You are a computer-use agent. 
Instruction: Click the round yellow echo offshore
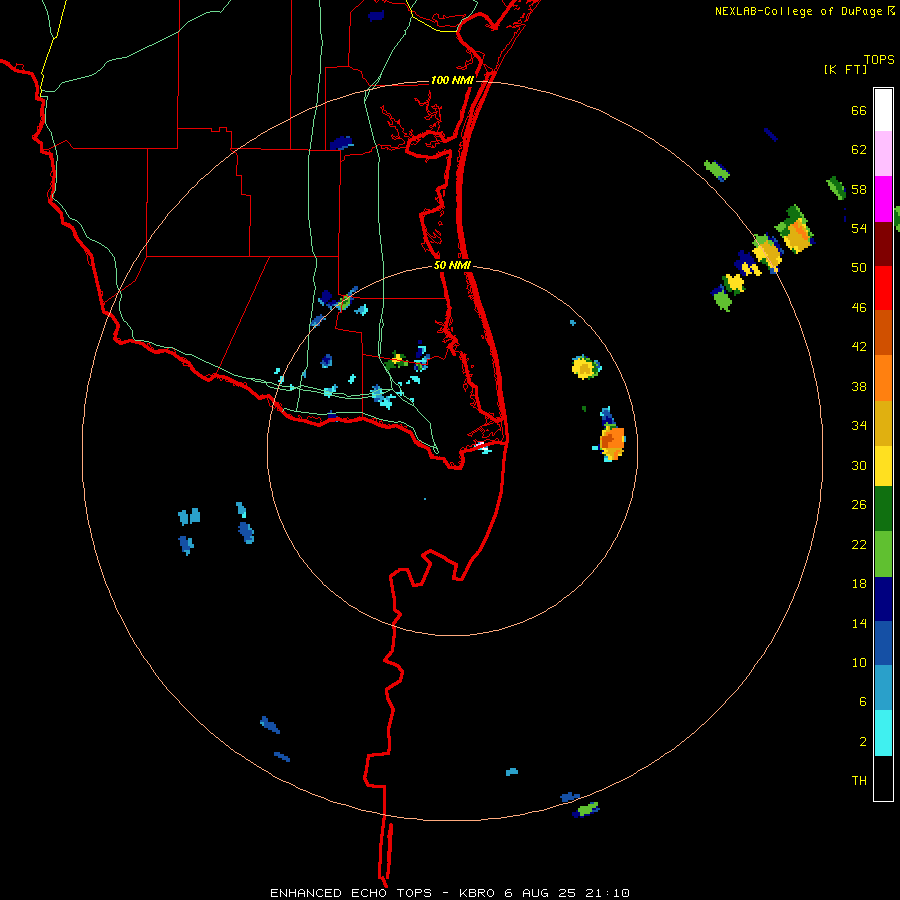[x=584, y=367]
